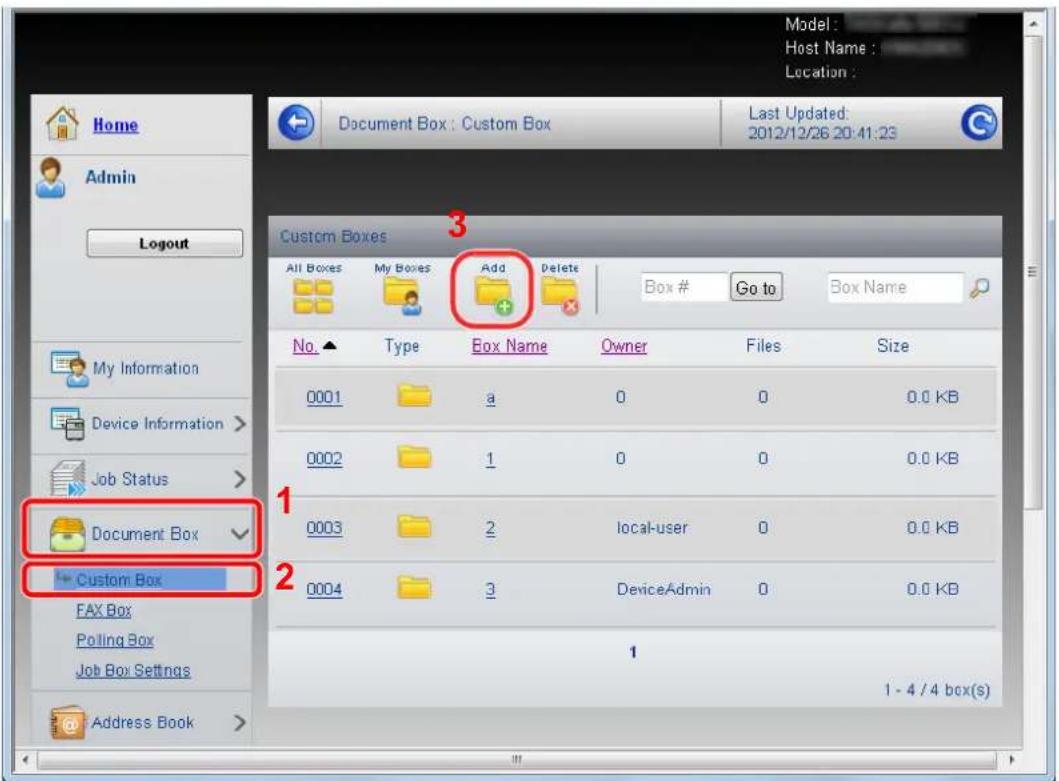Click the Box # input field
Image resolution: width=1059 pixels, height=781 pixels.
pyautogui.click(x=683, y=288)
